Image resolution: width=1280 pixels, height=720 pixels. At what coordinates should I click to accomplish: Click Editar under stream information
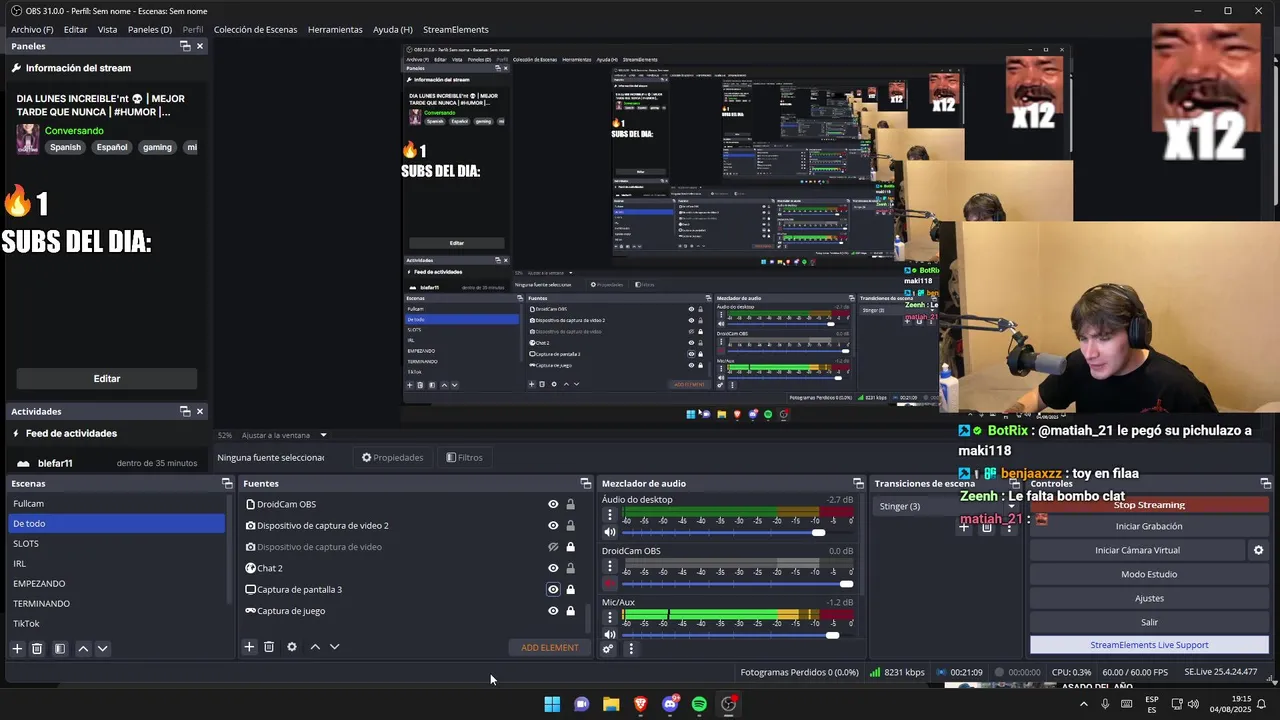coord(107,379)
